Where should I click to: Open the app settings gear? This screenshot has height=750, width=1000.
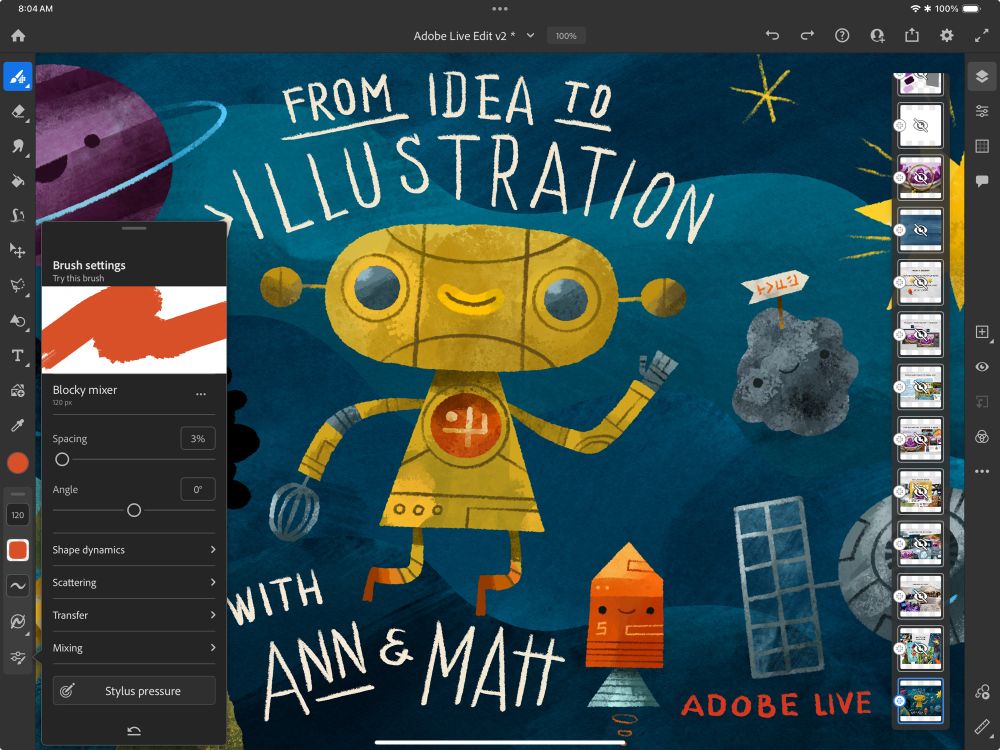pyautogui.click(x=947, y=36)
